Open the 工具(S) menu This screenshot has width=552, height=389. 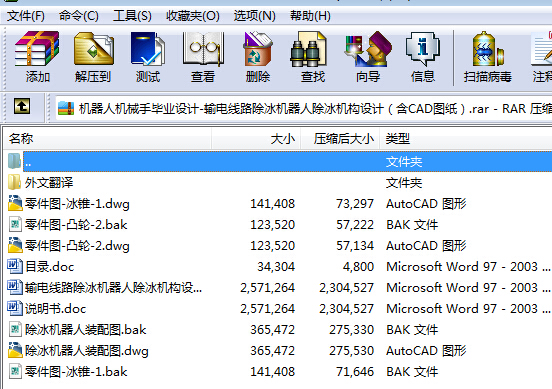tap(132, 16)
